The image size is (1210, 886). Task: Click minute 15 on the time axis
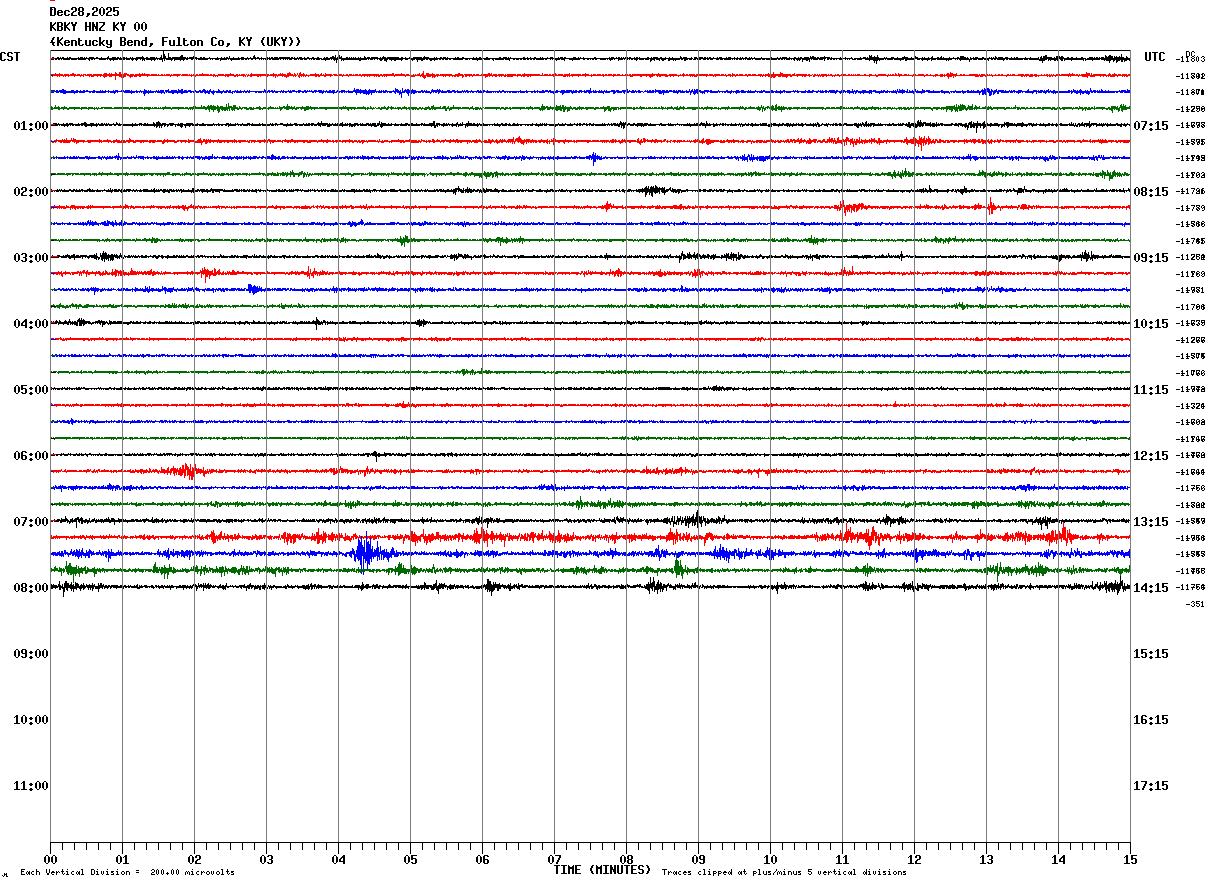[x=1130, y=859]
